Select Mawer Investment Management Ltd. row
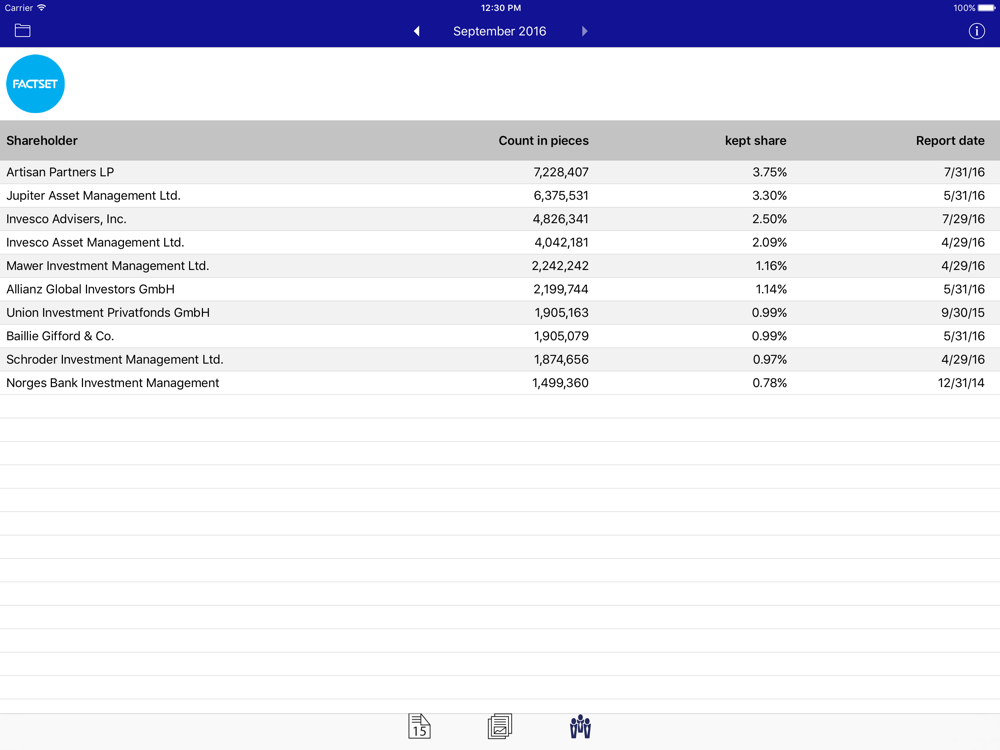Viewport: 1000px width, 750px height. tap(500, 266)
